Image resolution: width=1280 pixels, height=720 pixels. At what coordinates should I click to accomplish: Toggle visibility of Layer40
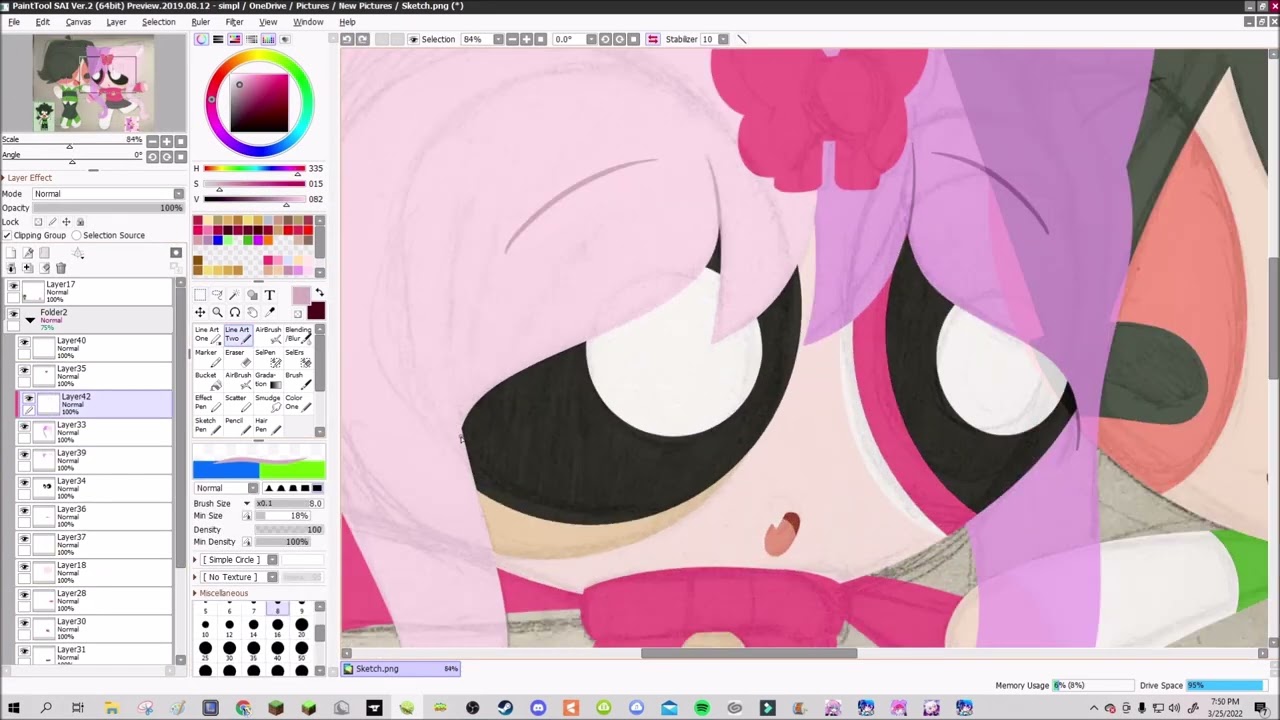[x=24, y=343]
